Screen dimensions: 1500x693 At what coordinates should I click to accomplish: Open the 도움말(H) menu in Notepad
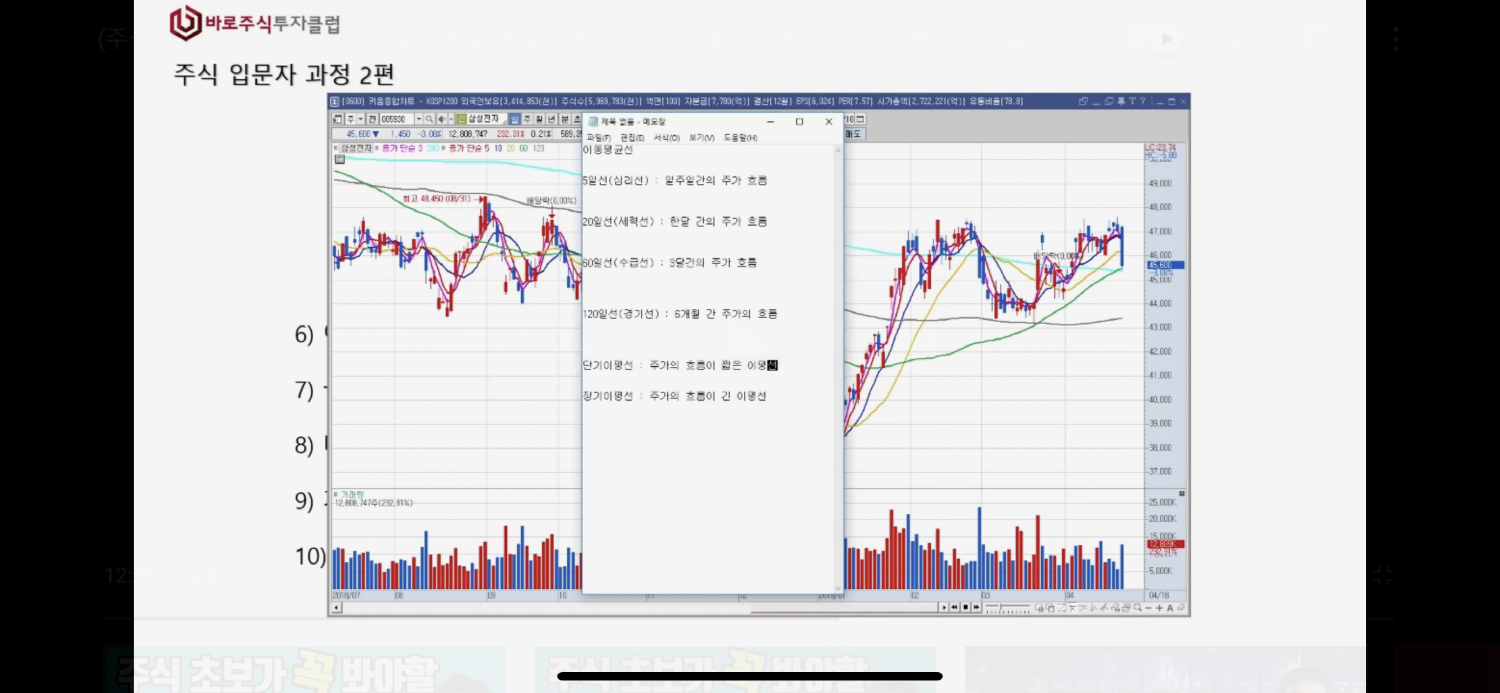tap(741, 137)
